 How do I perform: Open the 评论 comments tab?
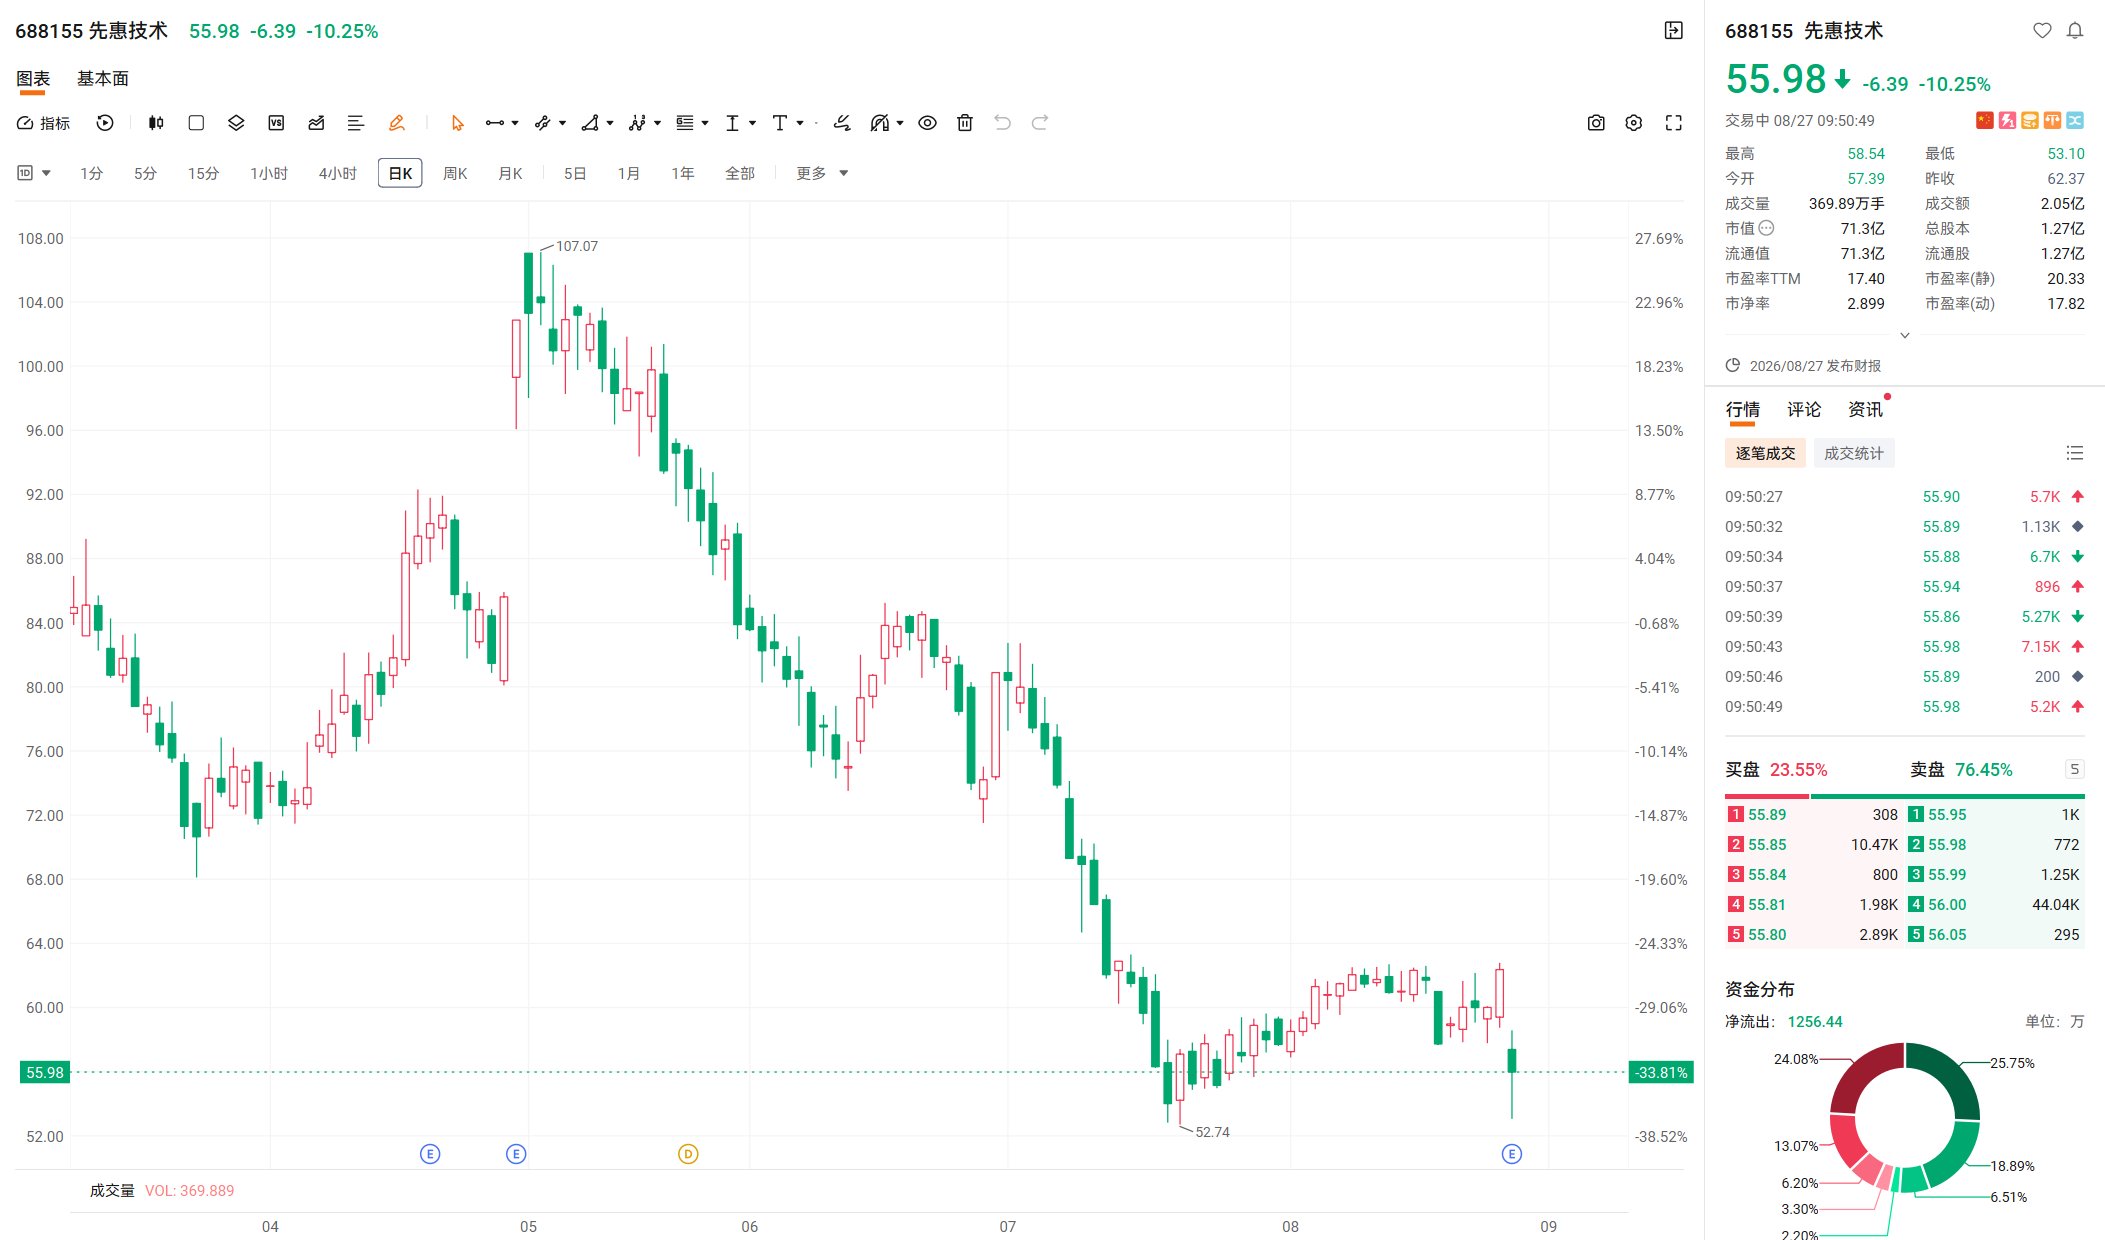(x=1804, y=409)
